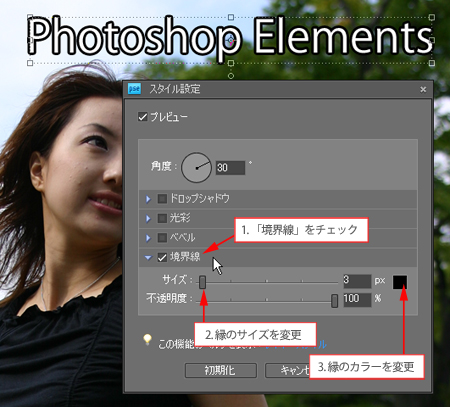Click the 境界線 label
This screenshot has width=450, height=407.
pyautogui.click(x=185, y=257)
